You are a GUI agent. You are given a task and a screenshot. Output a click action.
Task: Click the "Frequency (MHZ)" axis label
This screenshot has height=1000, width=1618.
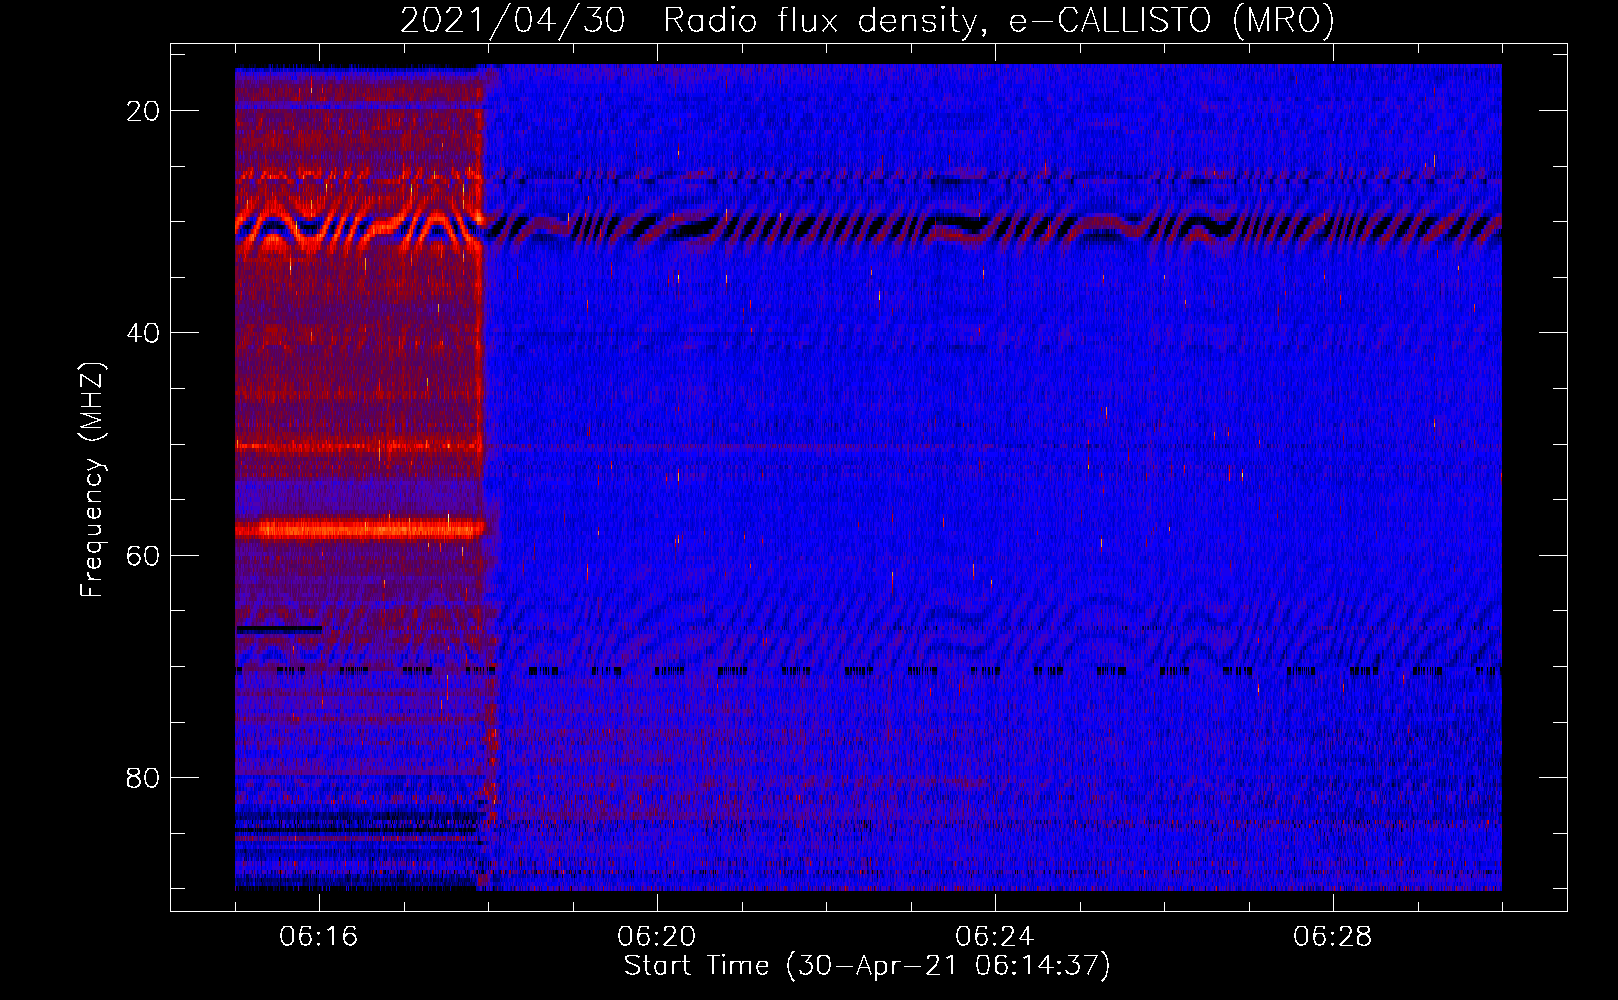tap(92, 480)
